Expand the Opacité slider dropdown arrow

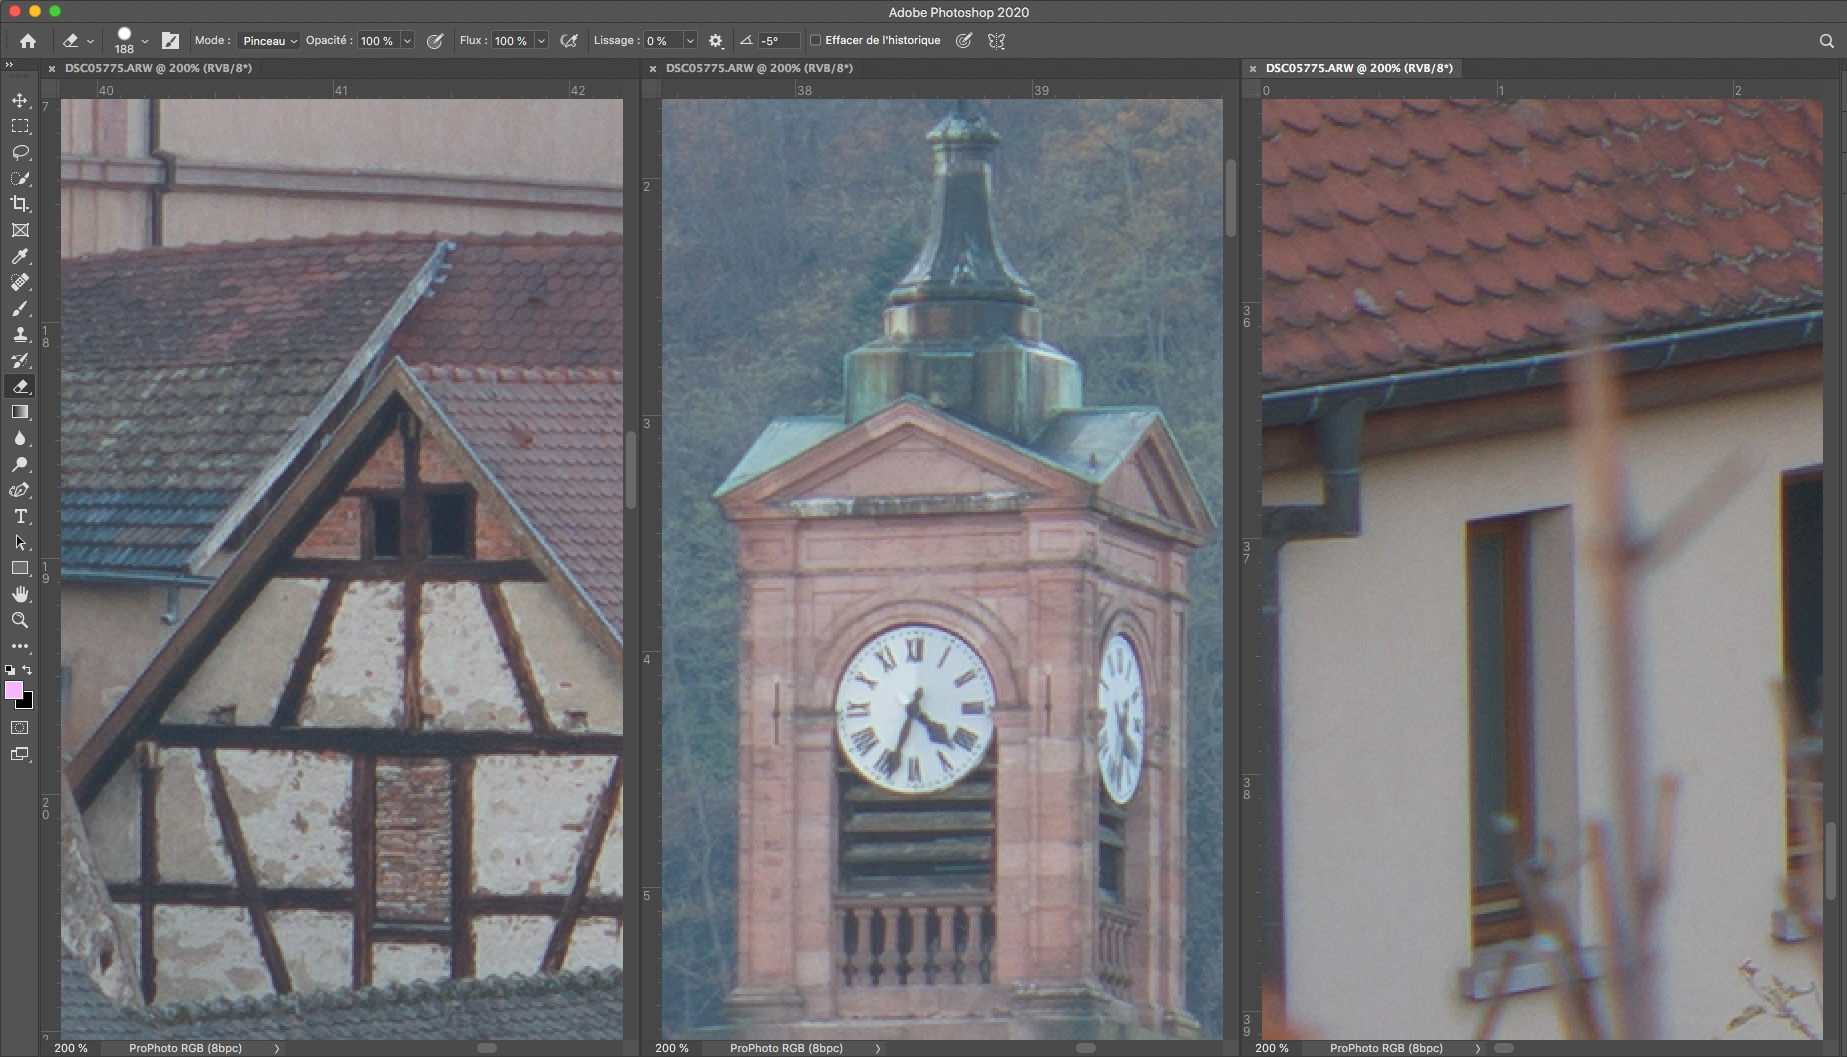407,41
